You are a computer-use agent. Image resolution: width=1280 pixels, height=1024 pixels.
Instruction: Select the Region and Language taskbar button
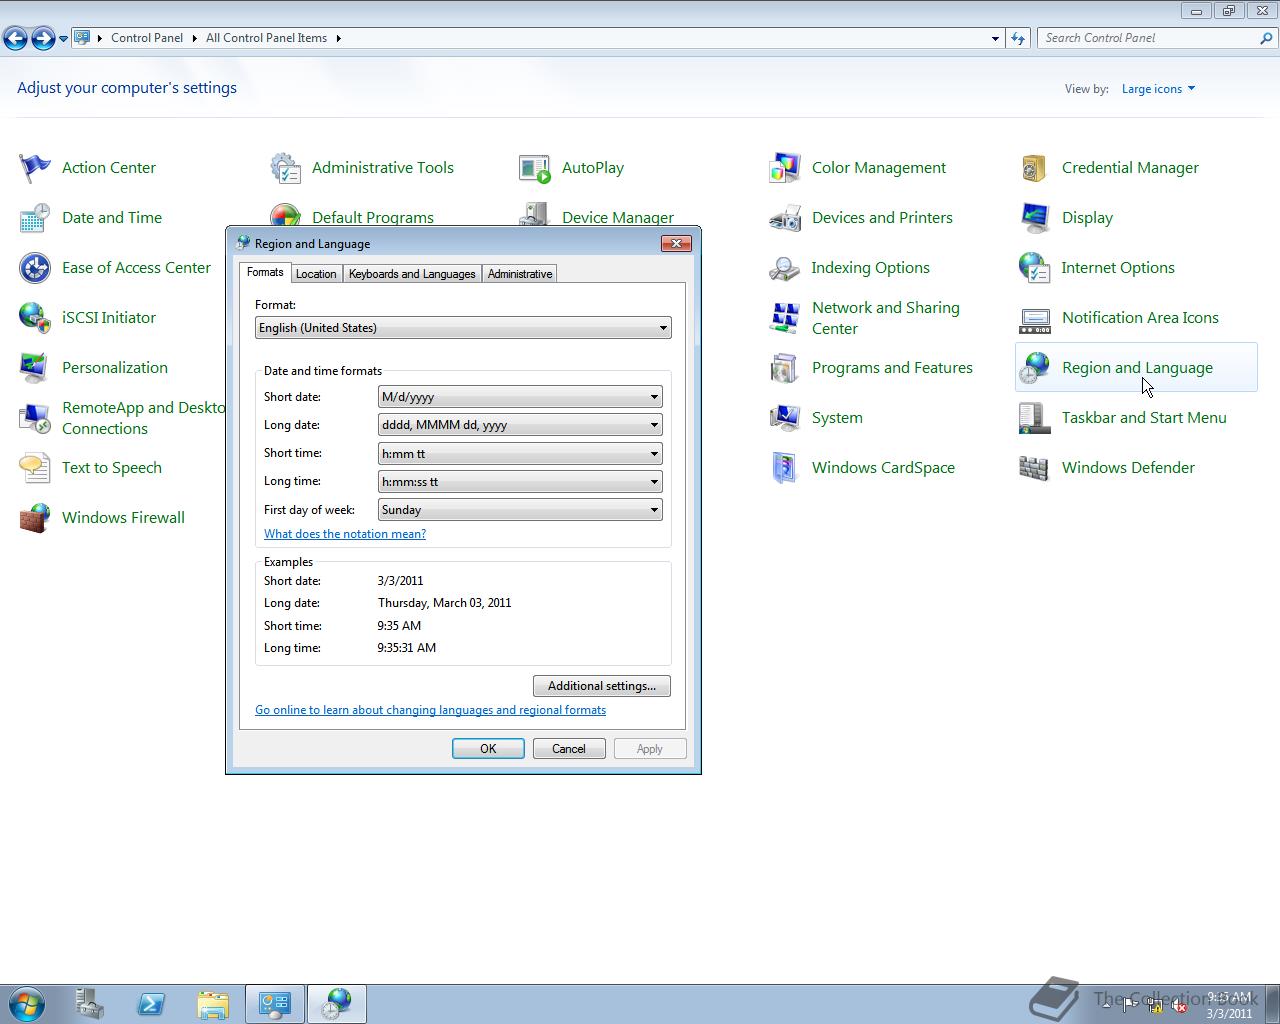[x=337, y=1004]
